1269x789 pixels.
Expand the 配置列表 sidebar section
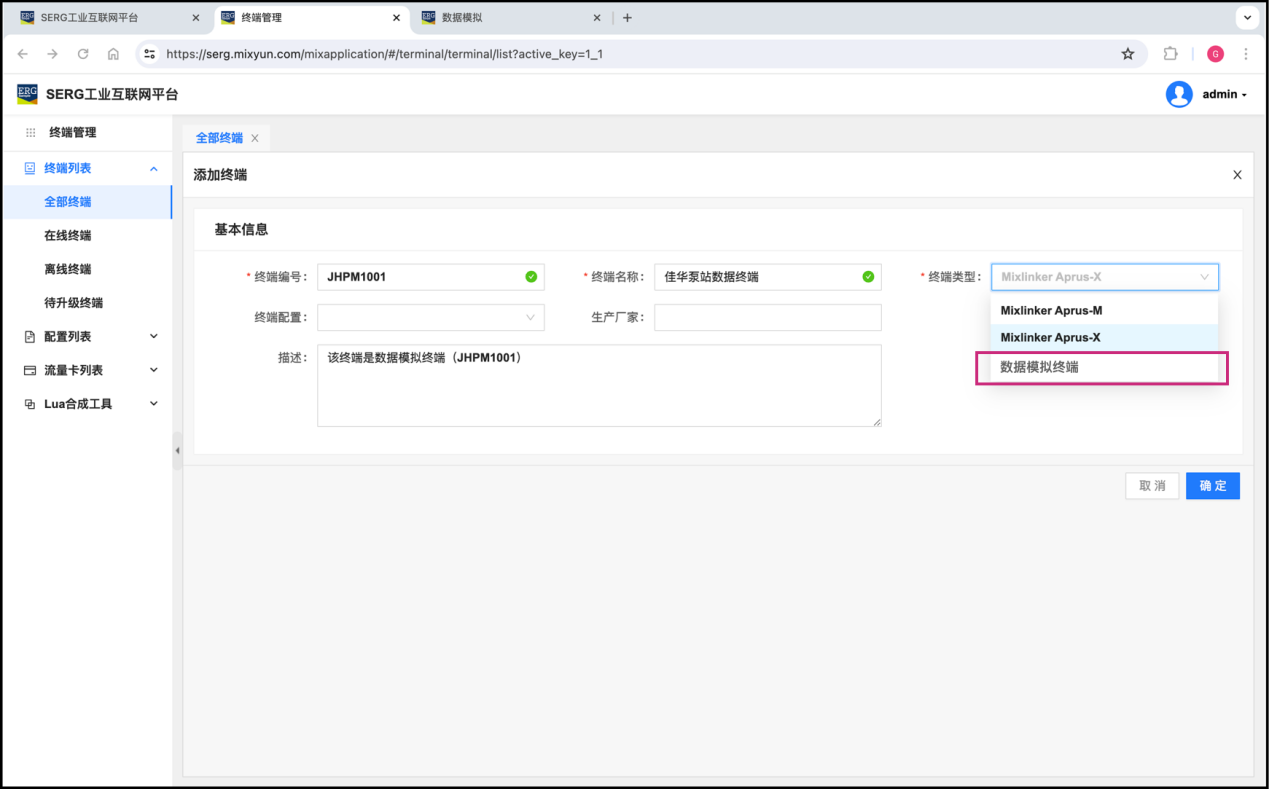click(92, 337)
